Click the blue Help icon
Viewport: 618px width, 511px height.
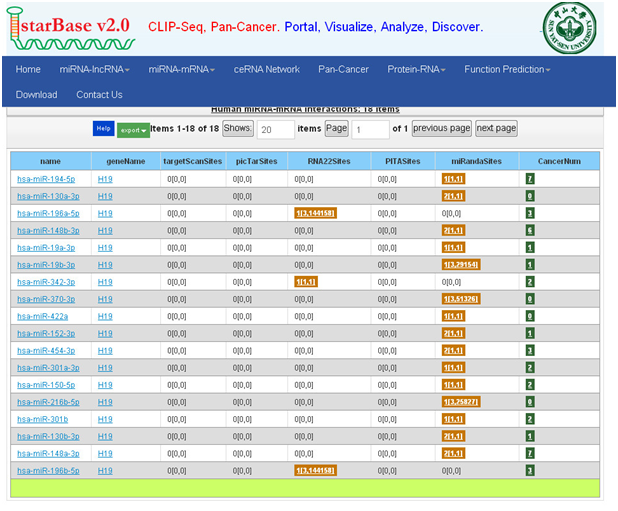point(103,129)
